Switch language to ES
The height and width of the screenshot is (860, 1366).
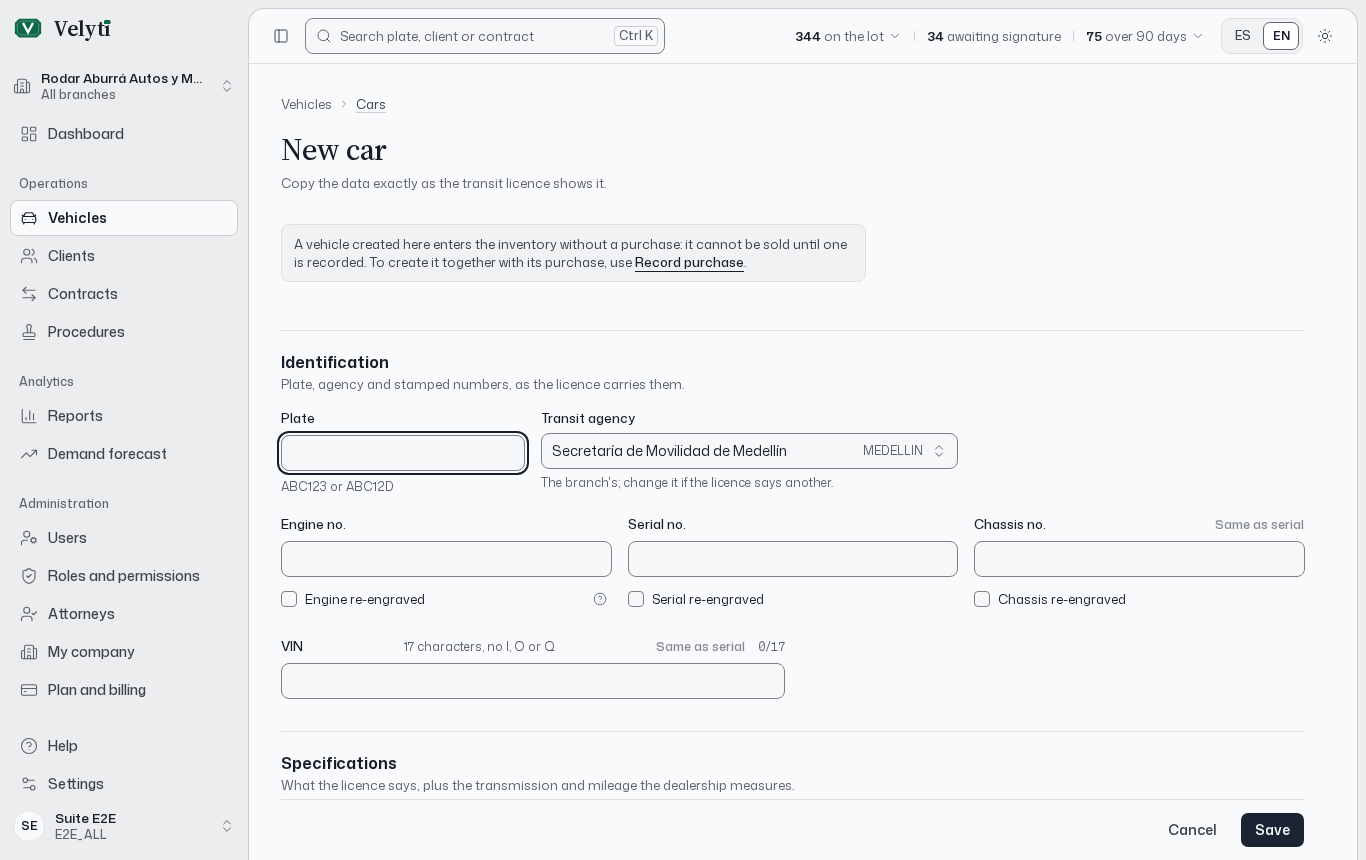(1243, 36)
